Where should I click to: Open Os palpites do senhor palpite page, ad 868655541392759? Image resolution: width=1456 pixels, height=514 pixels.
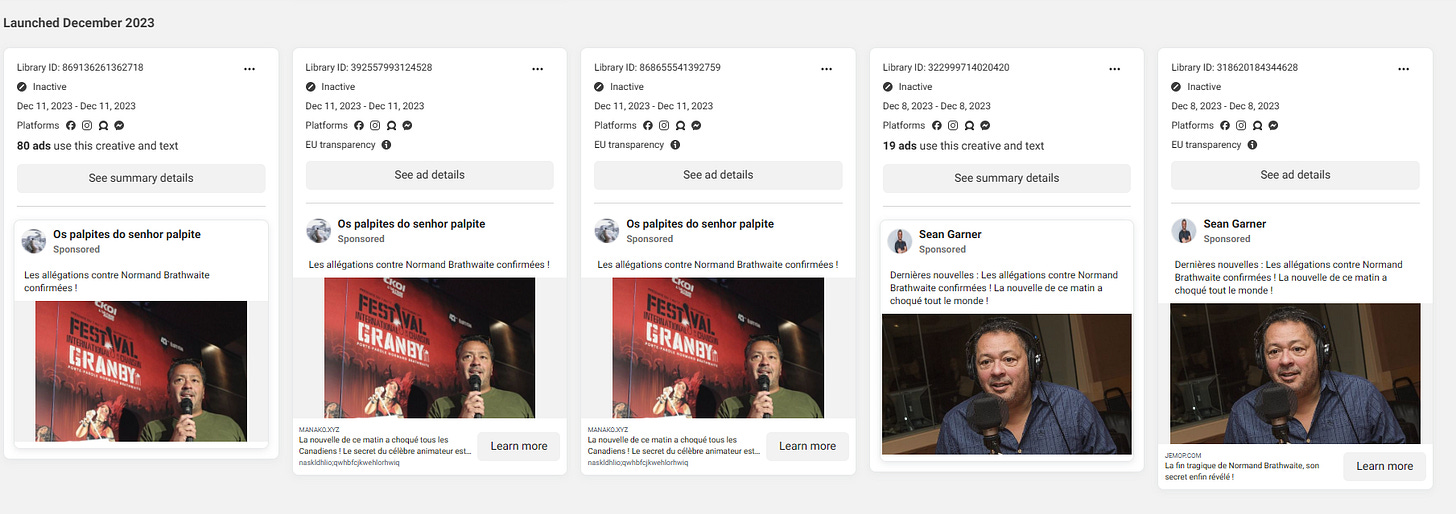[x=700, y=224]
